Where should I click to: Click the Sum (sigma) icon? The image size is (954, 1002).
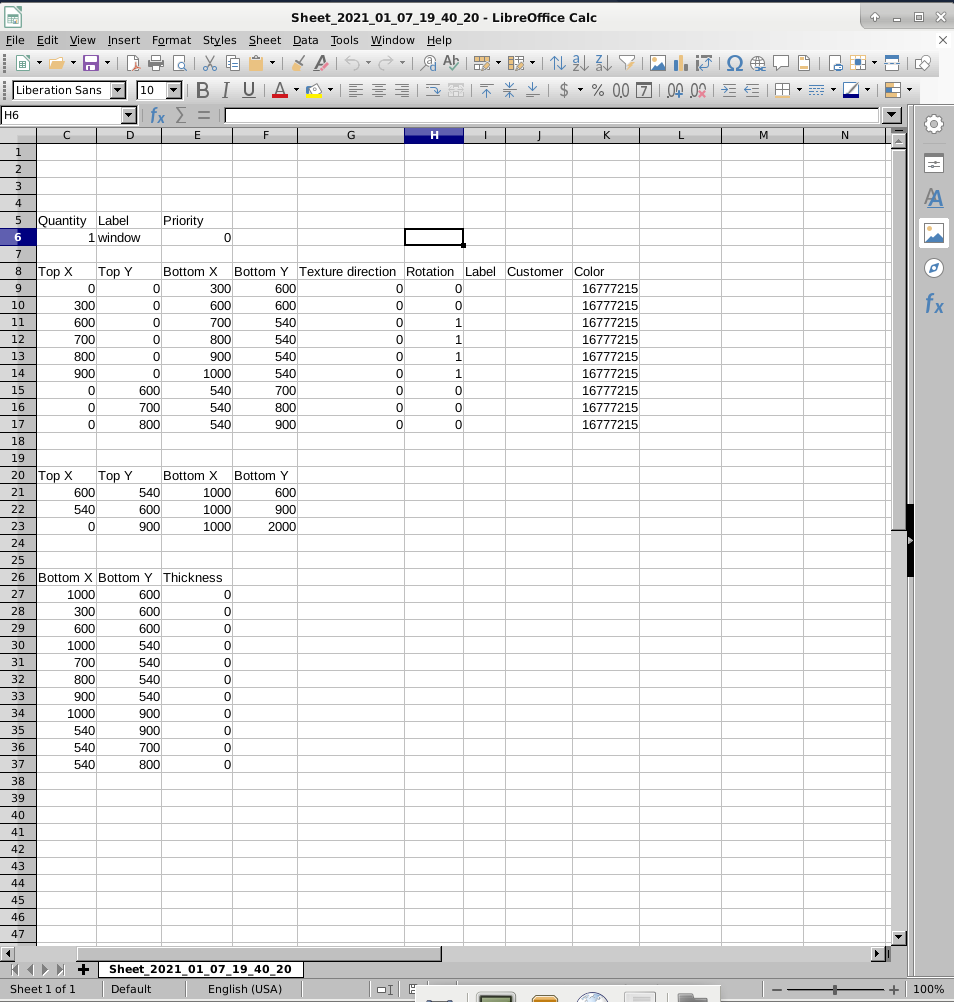pos(181,116)
